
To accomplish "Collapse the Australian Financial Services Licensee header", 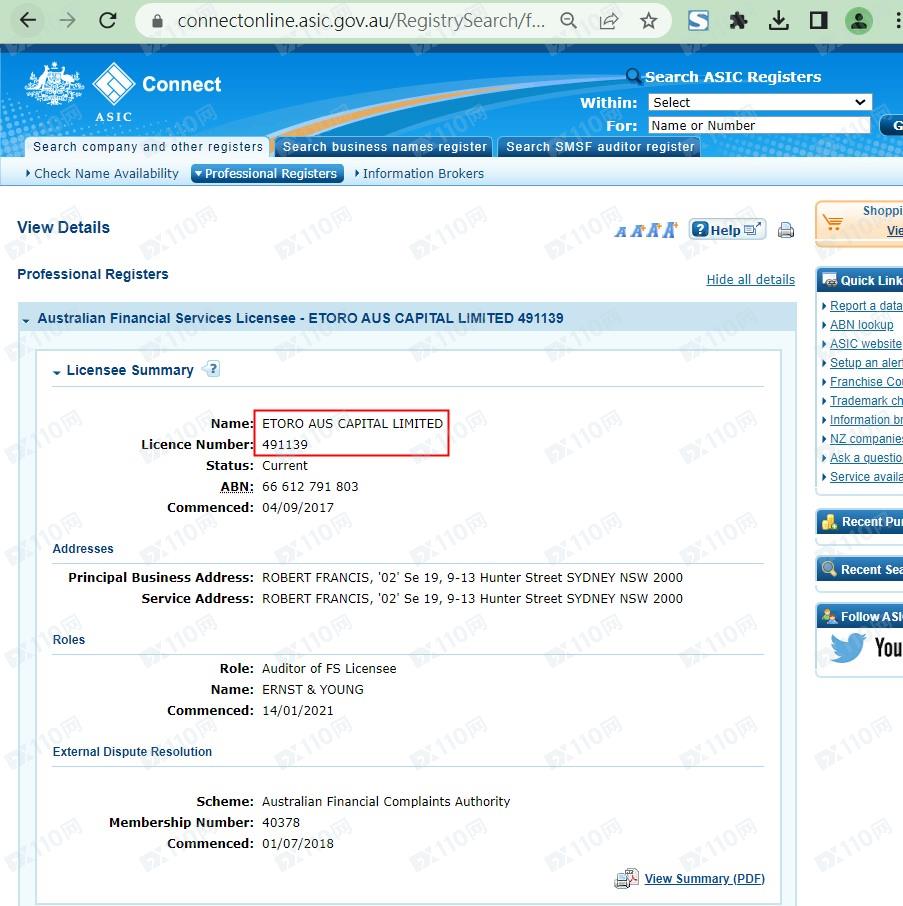I will [26, 320].
